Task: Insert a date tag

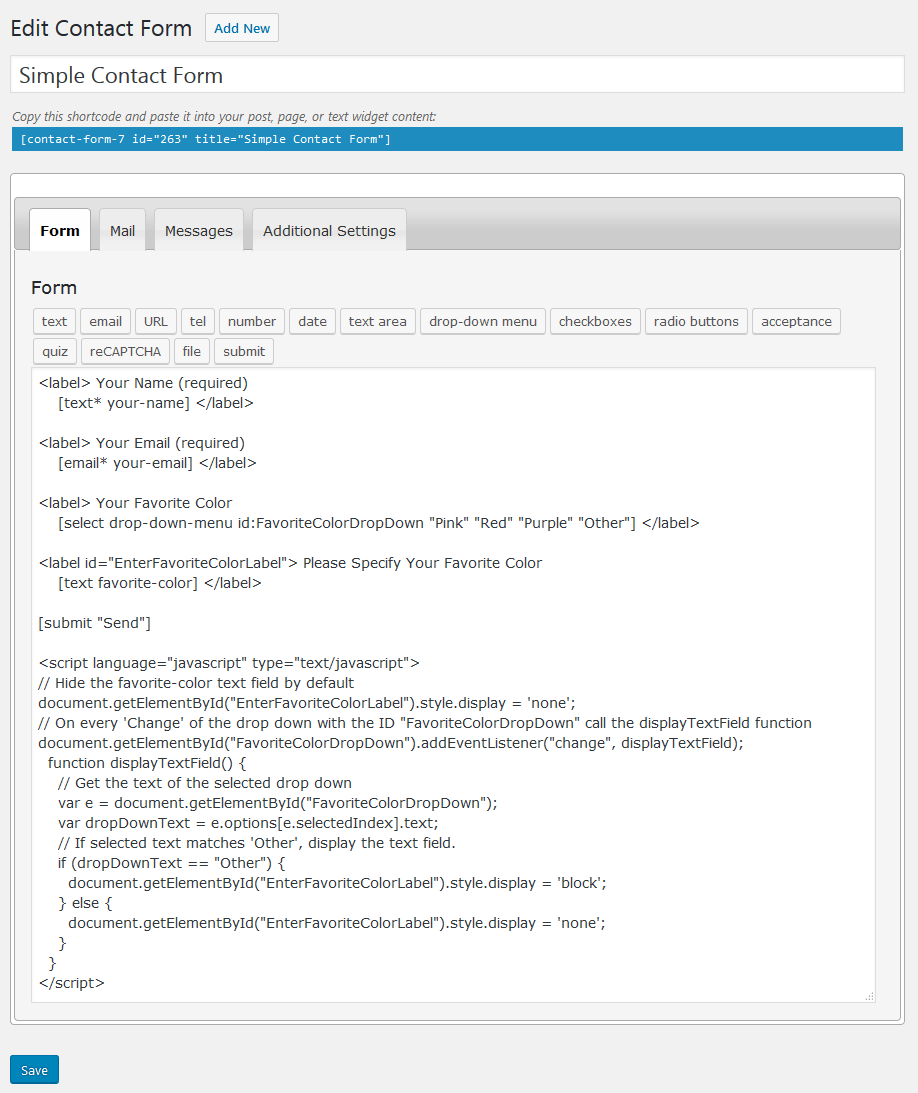Action: 312,321
